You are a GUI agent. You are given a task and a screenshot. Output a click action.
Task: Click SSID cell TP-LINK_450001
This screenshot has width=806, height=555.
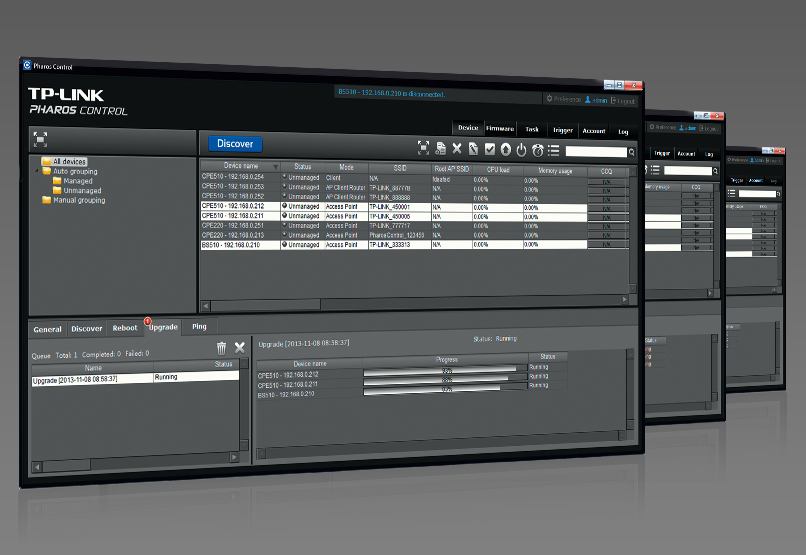pyautogui.click(x=400, y=207)
